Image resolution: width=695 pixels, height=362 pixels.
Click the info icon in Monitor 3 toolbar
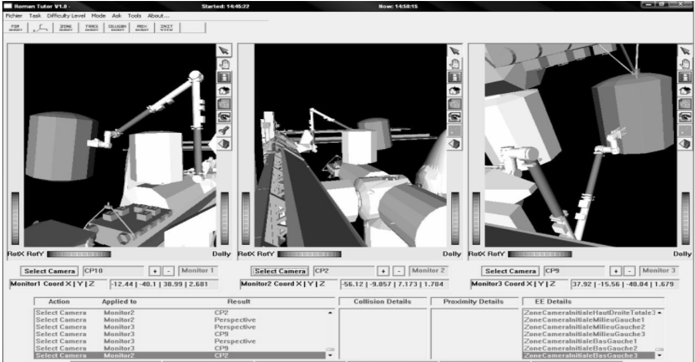point(685,77)
